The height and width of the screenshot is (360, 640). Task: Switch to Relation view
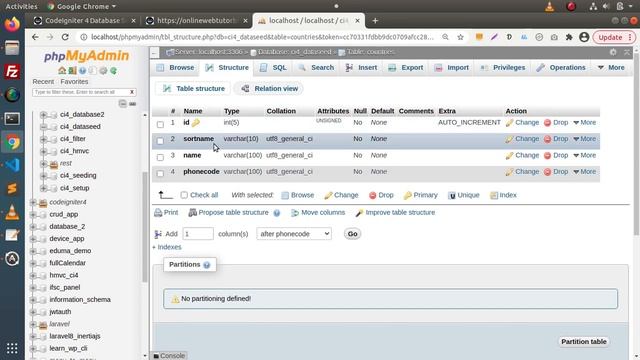pyautogui.click(x=270, y=89)
